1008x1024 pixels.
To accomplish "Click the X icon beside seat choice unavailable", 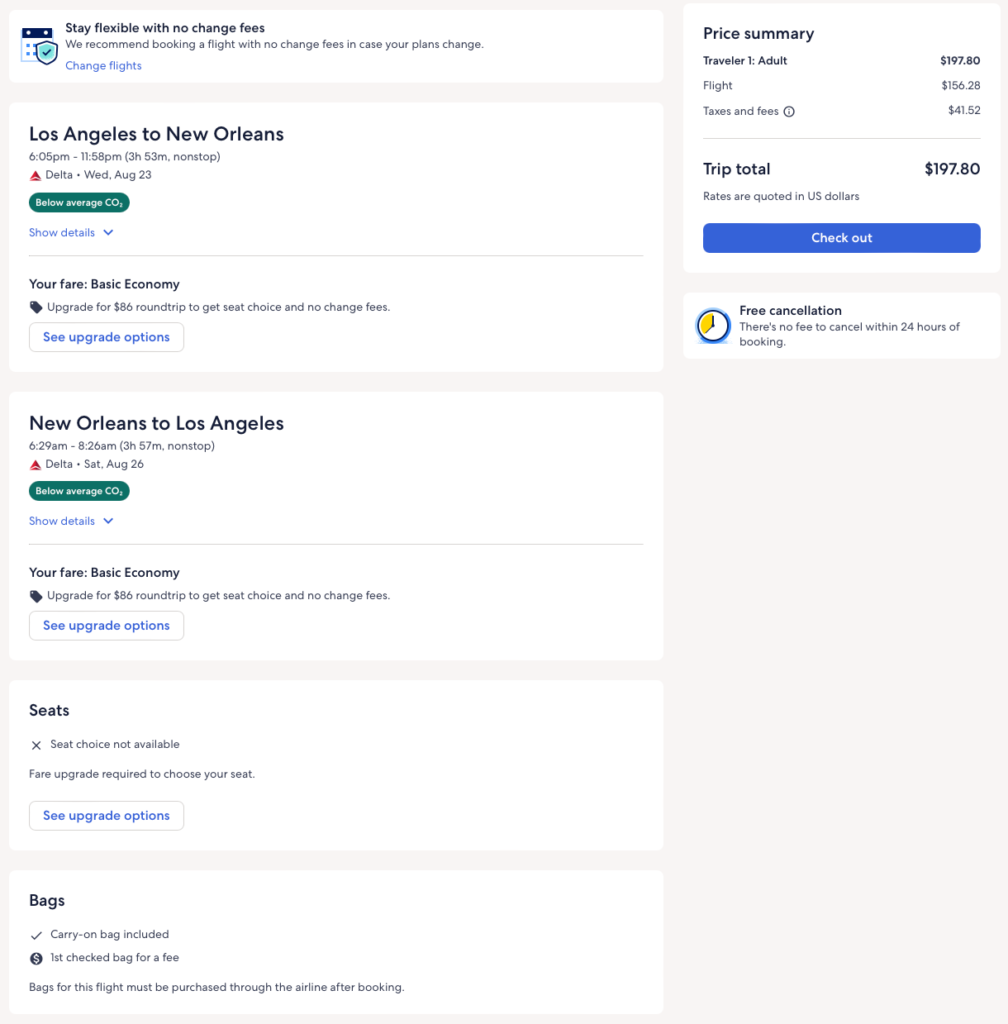I will pos(36,745).
